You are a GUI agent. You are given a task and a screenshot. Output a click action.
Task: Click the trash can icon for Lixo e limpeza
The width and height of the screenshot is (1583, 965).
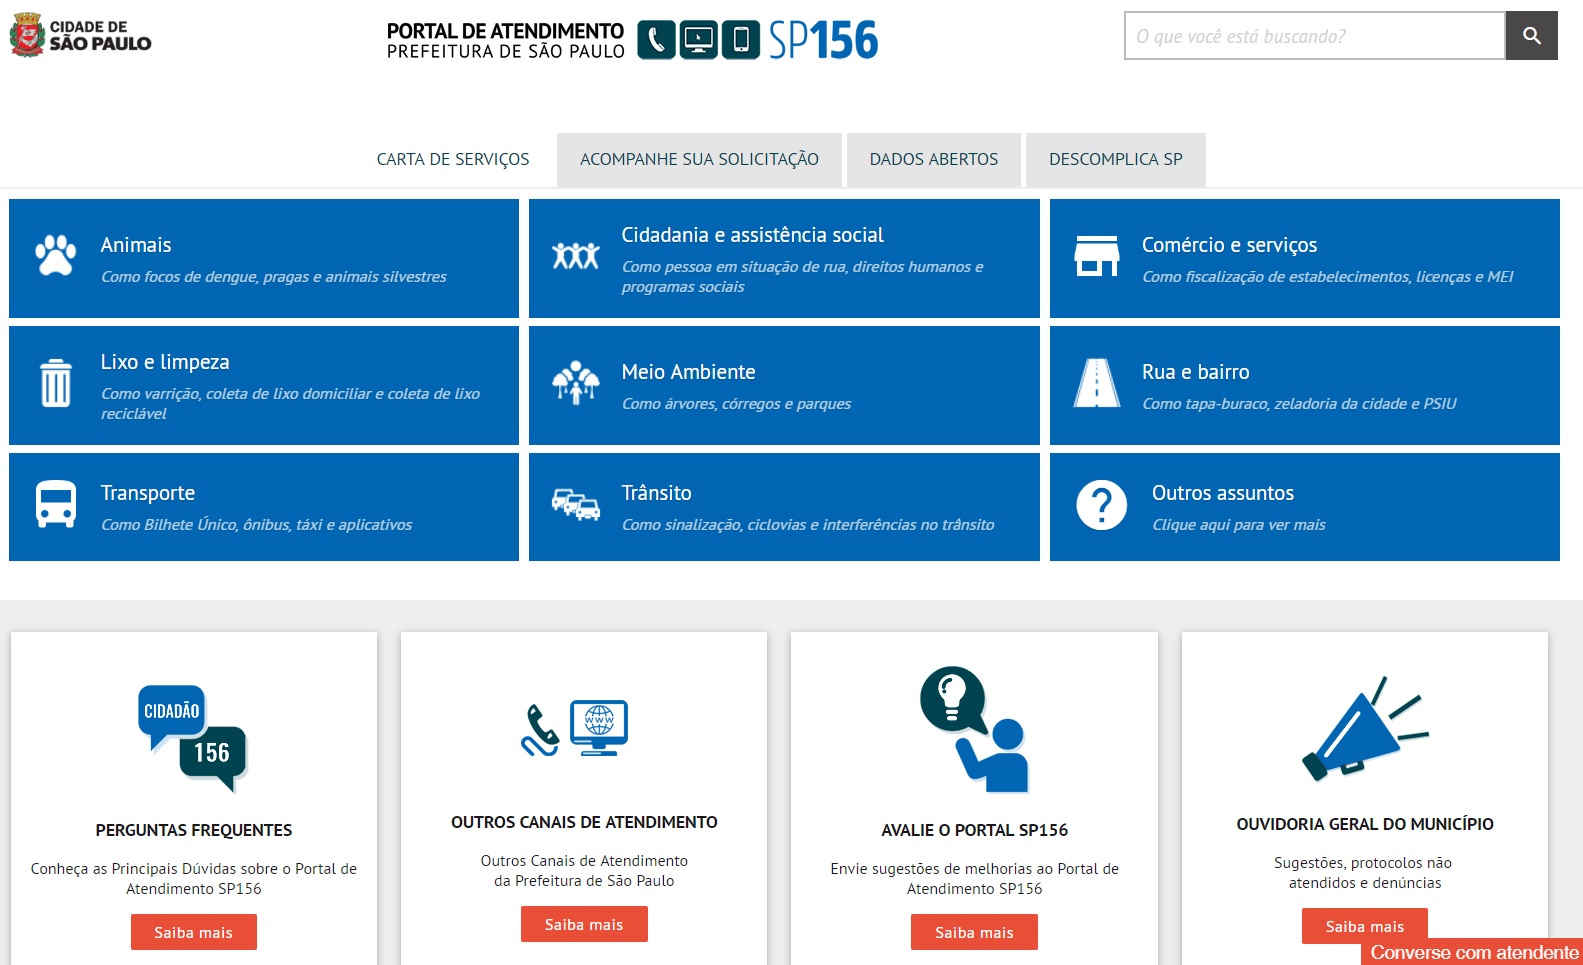[x=56, y=383]
